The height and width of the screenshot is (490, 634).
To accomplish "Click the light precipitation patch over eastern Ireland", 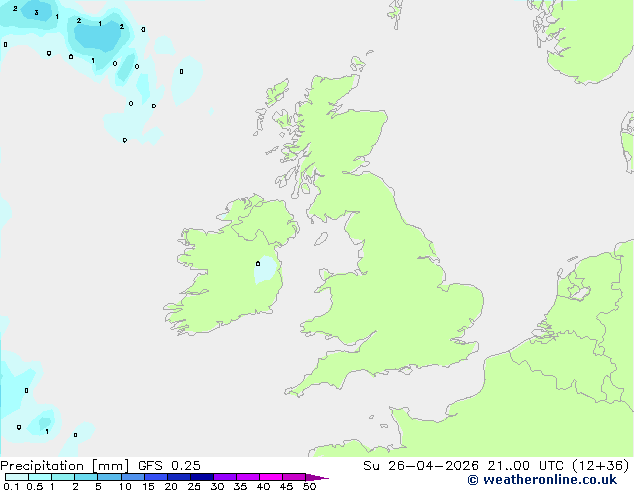I will coord(265,270).
